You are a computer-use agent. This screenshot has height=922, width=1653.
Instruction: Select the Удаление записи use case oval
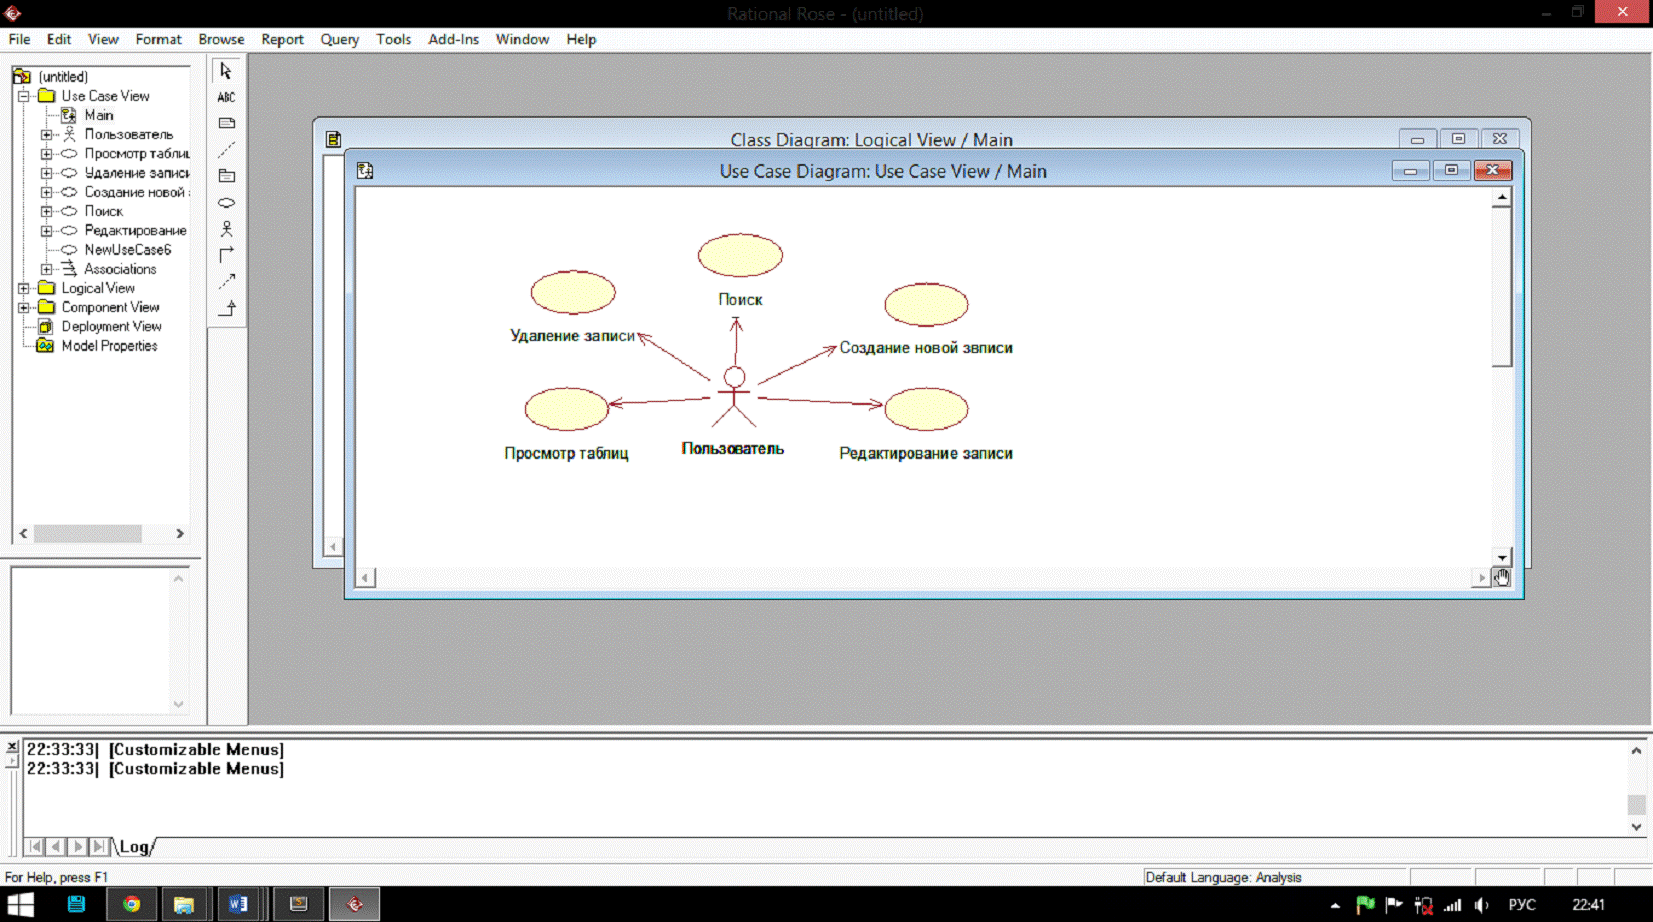[x=573, y=292]
